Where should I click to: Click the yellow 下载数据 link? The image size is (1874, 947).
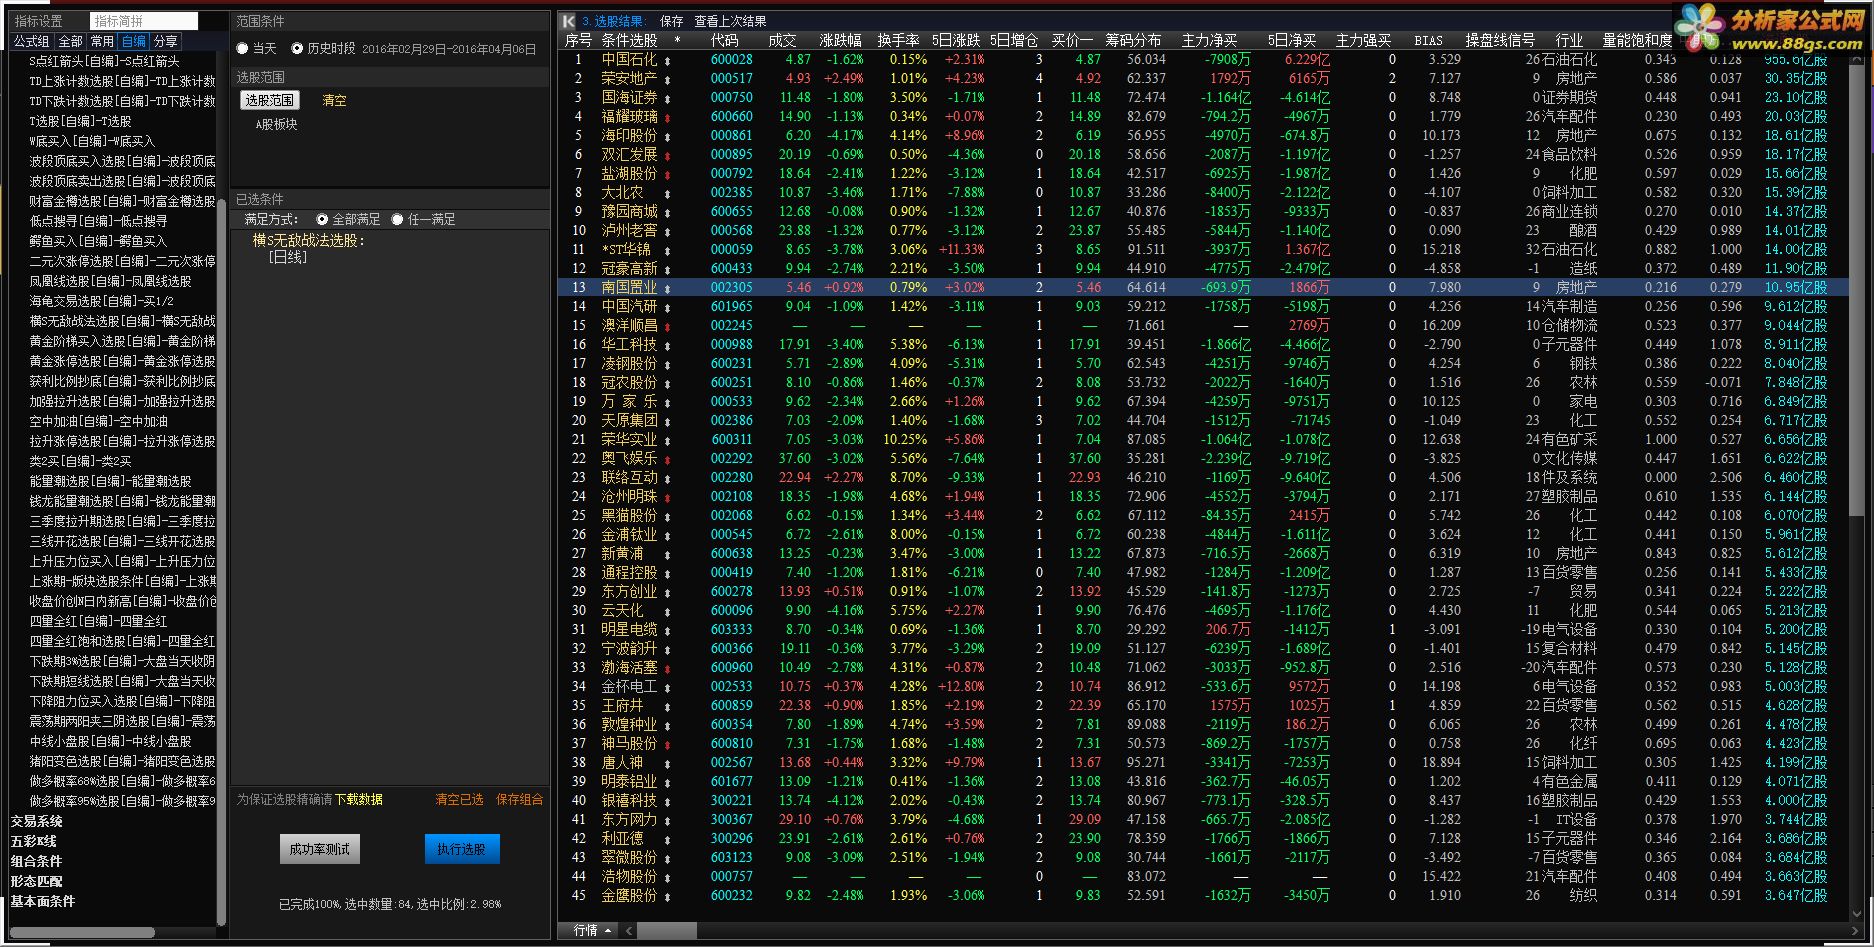358,799
